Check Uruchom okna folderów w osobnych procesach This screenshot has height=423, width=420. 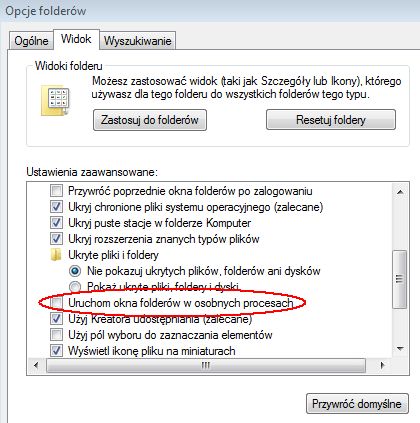[56, 303]
